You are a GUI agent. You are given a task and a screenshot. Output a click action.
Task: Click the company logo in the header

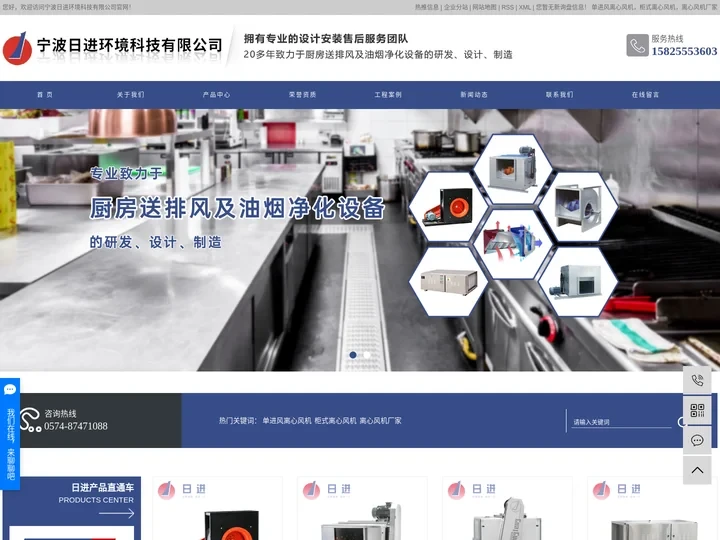pos(17,47)
